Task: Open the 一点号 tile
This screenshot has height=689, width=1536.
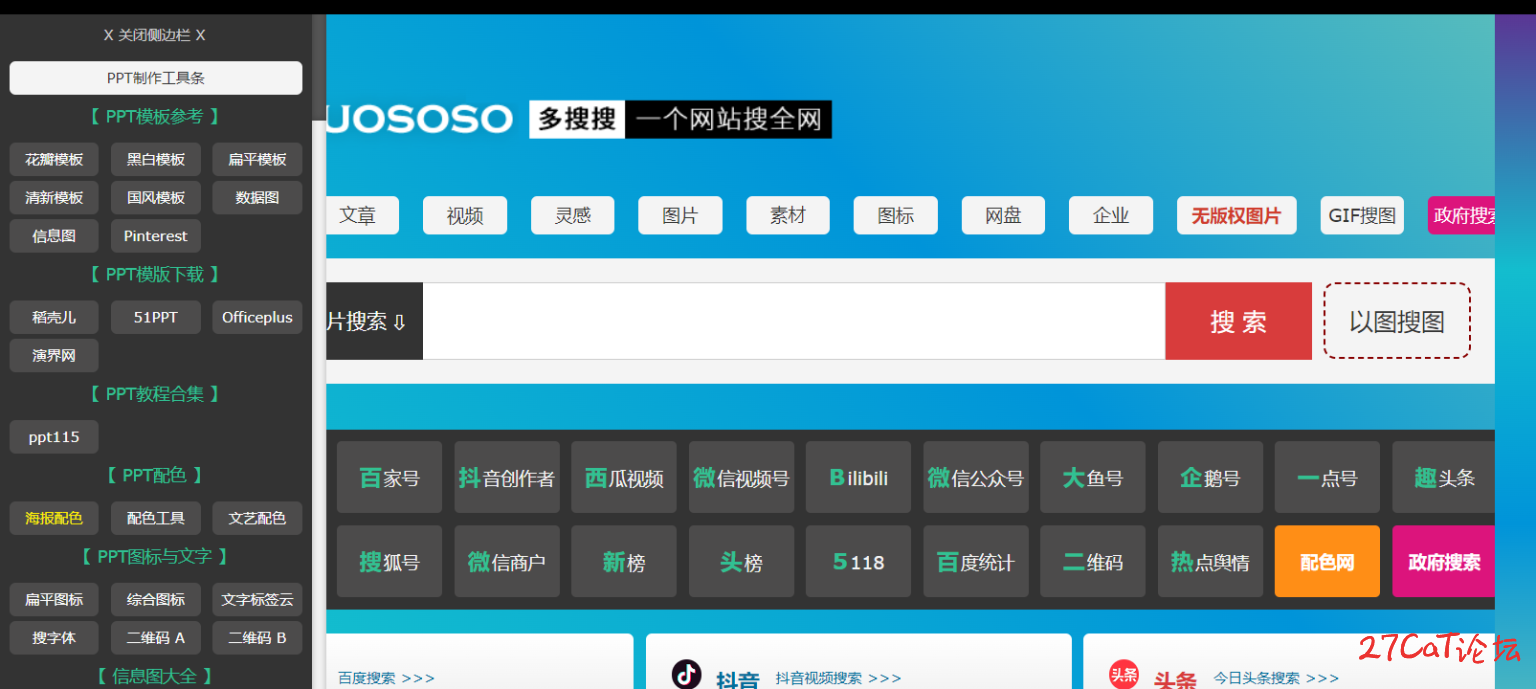Action: tap(1327, 477)
